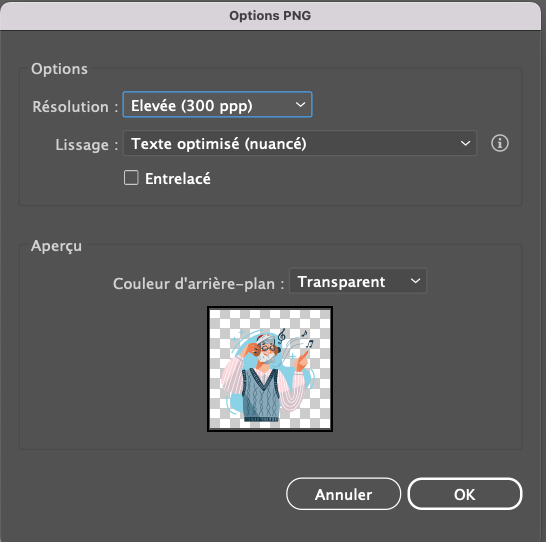Click the Options PNG title bar
546x542 pixels.
[x=270, y=16]
